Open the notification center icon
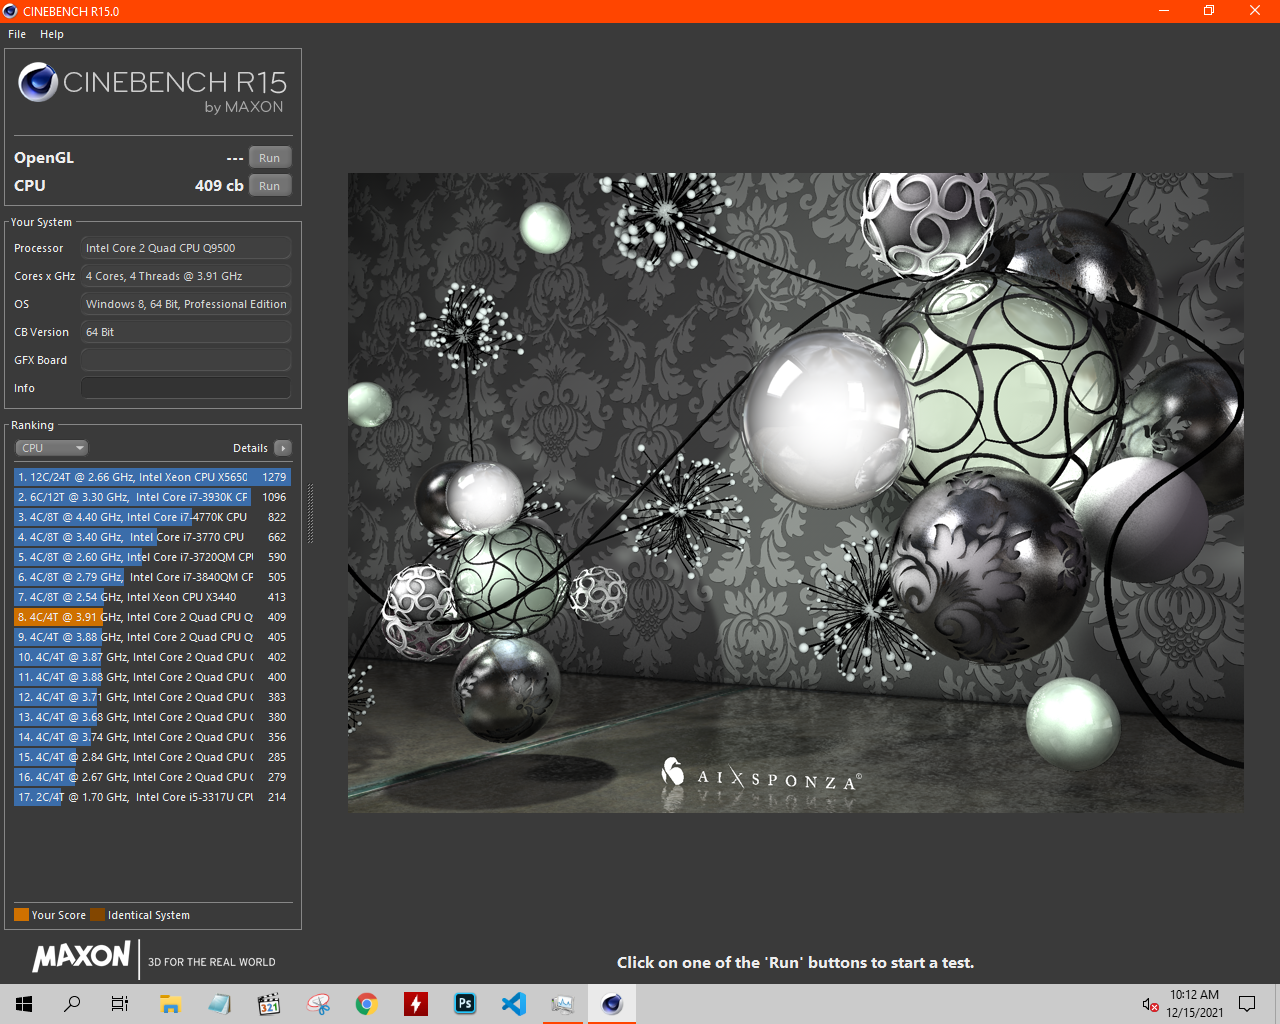The height and width of the screenshot is (1024, 1280). pos(1247,1004)
